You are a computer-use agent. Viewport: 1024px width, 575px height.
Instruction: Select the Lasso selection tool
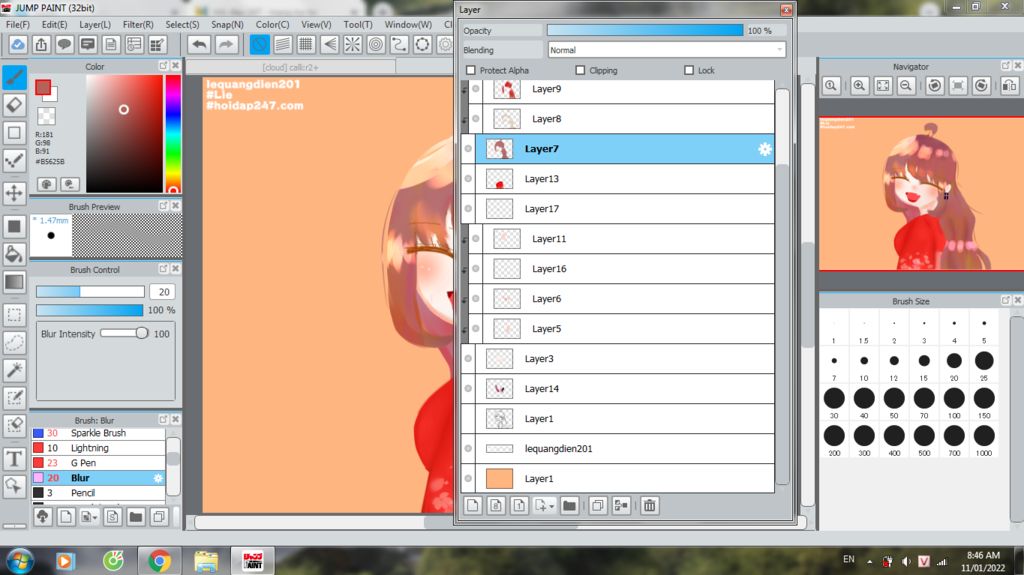14,342
